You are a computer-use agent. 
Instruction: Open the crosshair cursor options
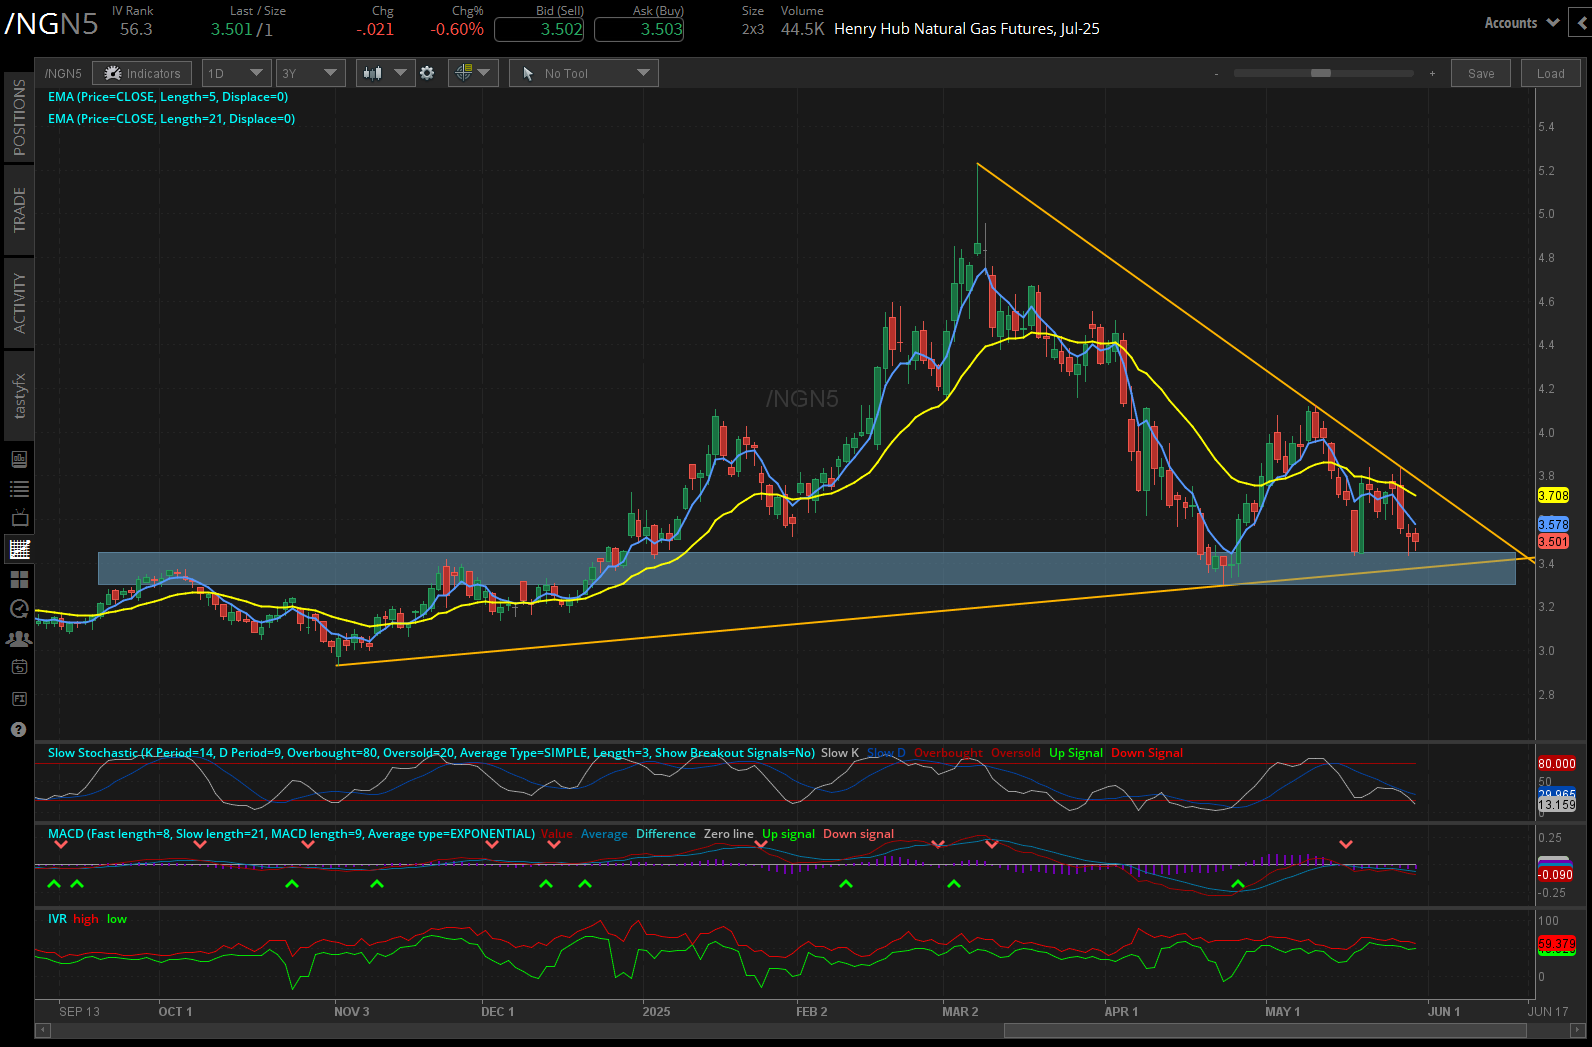[x=473, y=73]
